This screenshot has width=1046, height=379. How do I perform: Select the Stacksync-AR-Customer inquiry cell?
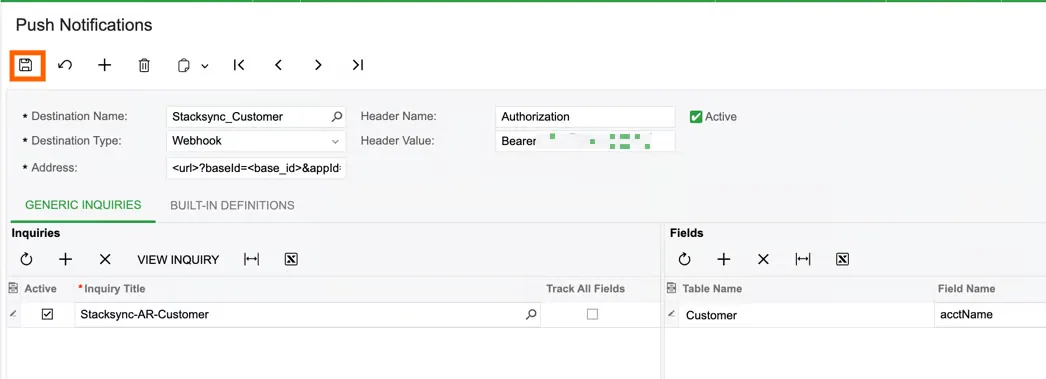pos(308,314)
